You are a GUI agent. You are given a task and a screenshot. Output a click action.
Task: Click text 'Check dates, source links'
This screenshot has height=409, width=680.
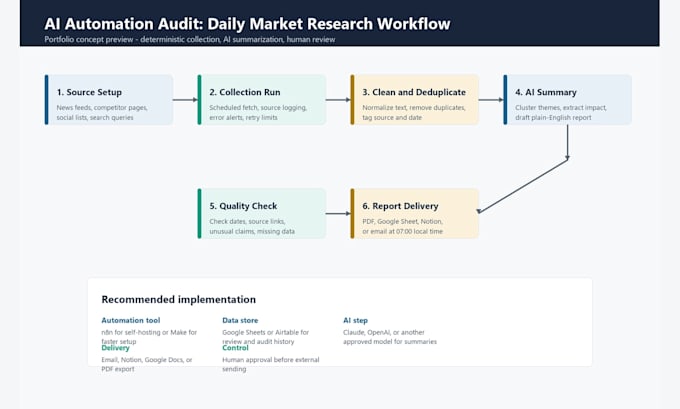(x=247, y=221)
